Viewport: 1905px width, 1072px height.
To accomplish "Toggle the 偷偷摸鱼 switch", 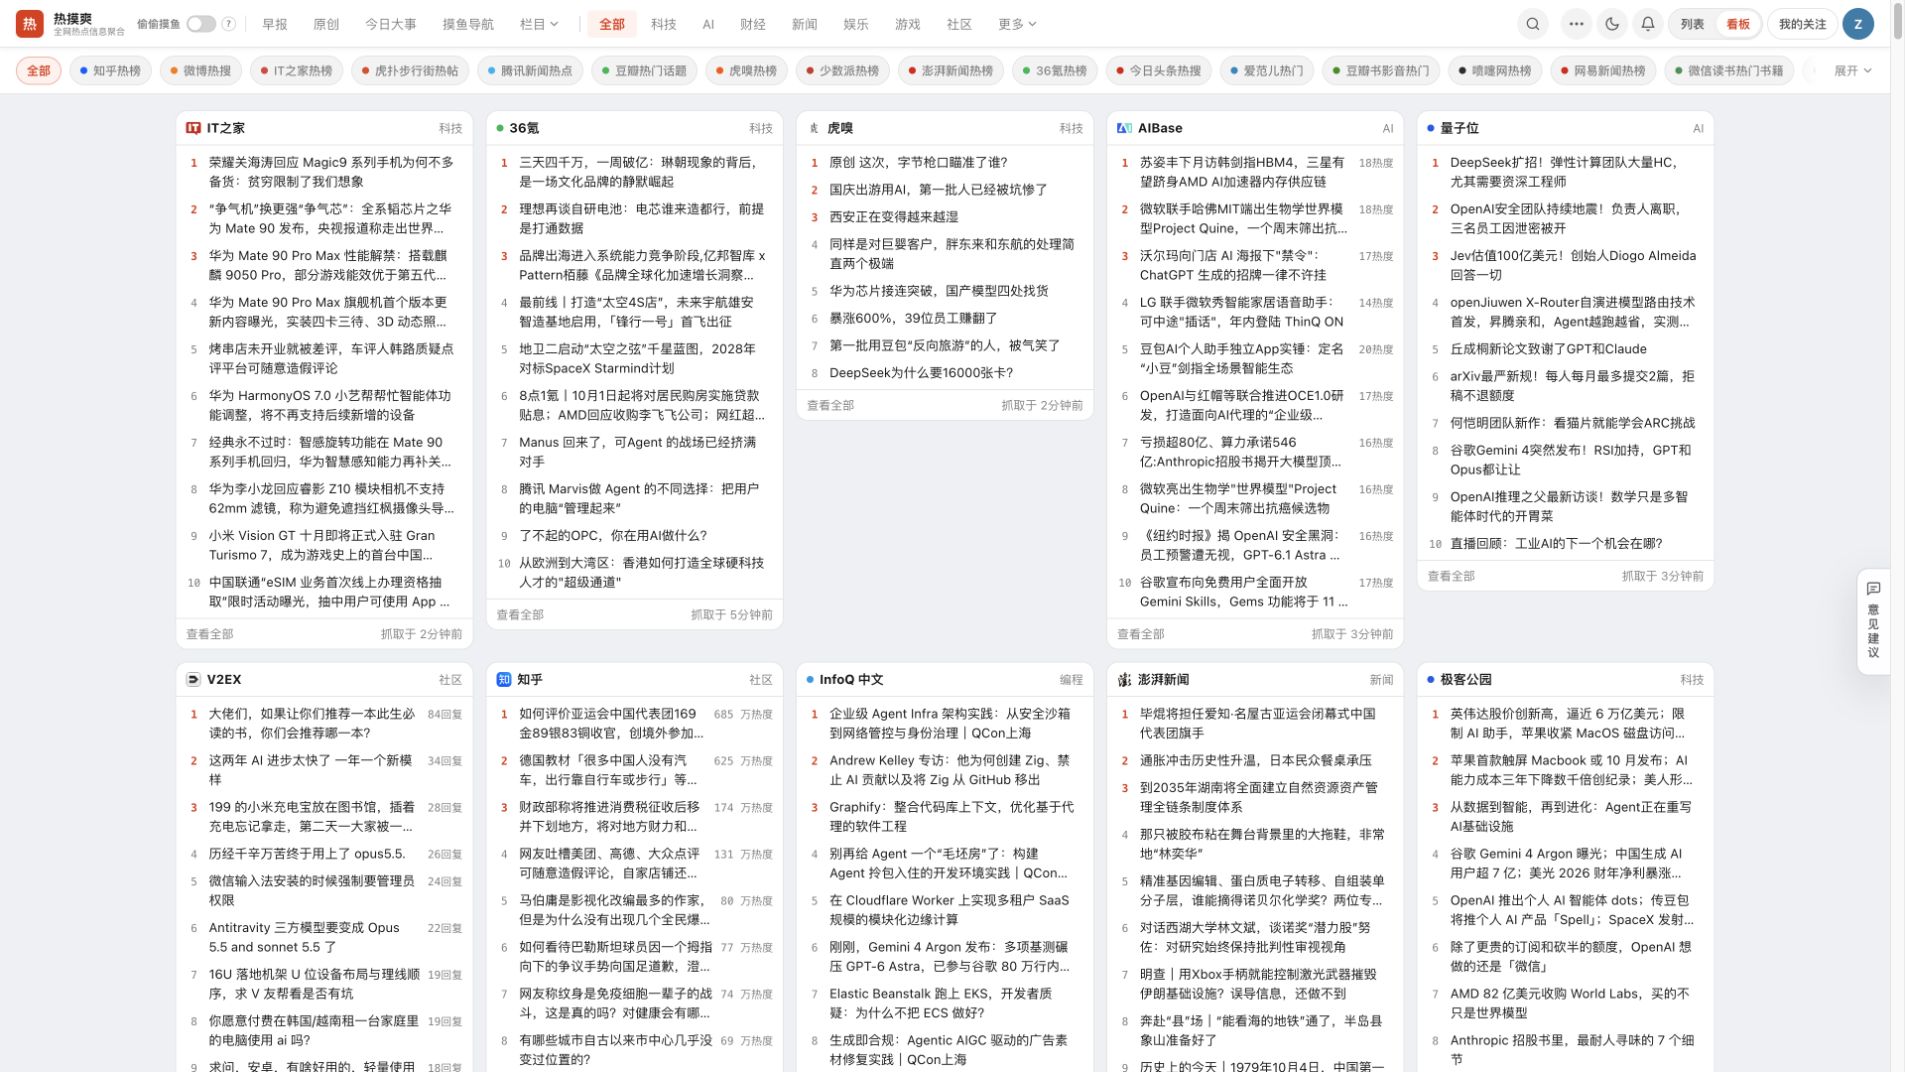I will (201, 24).
